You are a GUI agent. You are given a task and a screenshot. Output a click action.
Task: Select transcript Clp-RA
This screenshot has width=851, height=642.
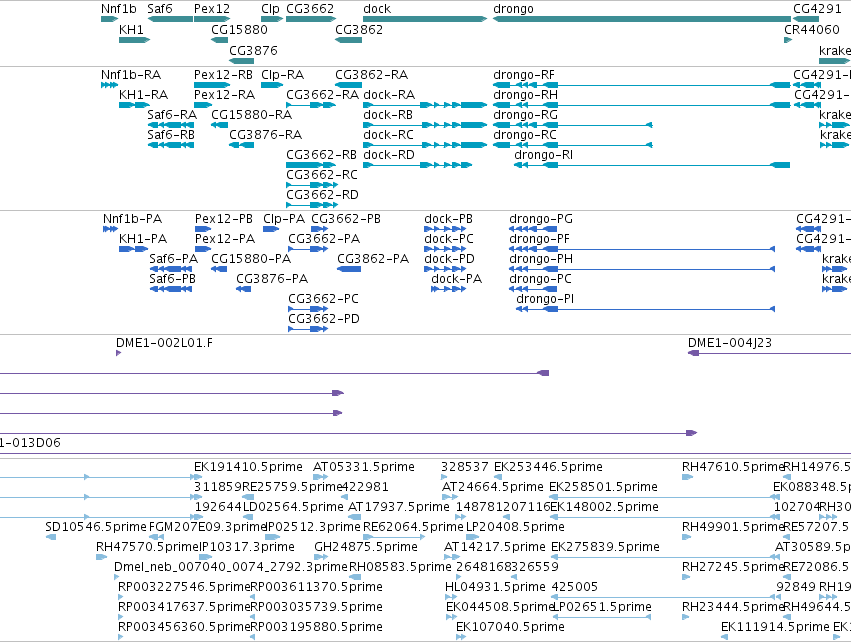point(282,74)
